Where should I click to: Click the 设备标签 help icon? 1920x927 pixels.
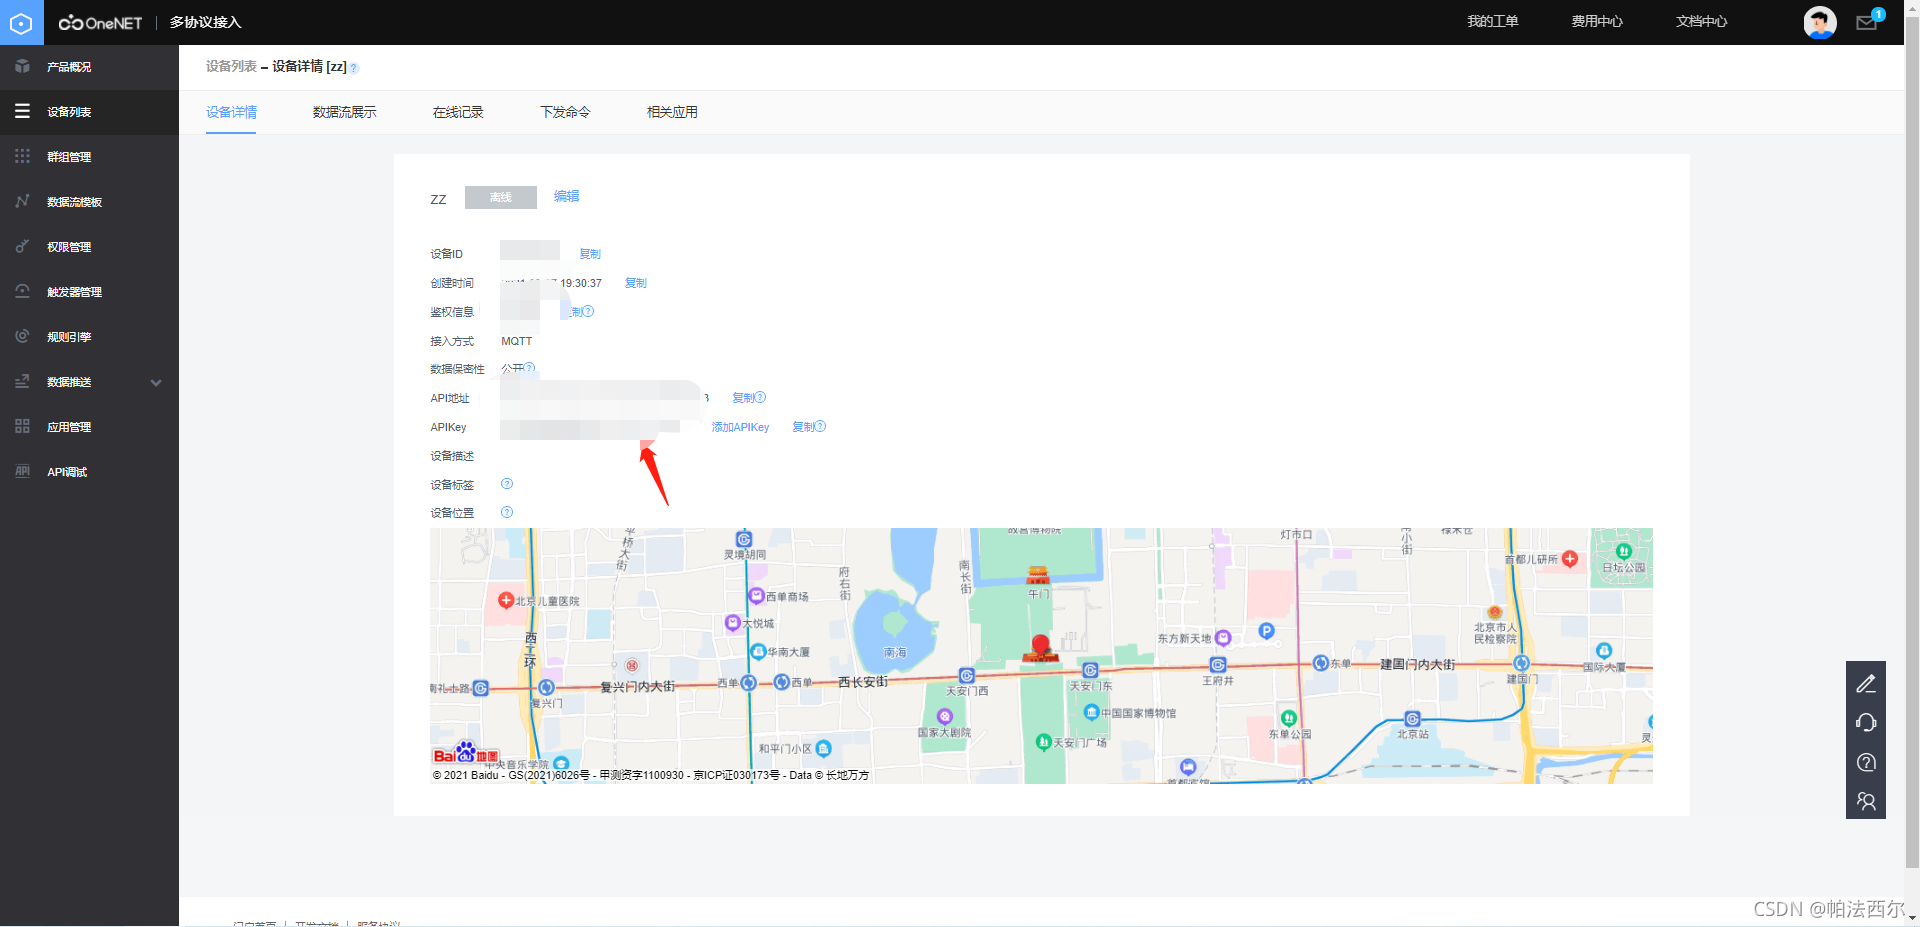pos(507,484)
